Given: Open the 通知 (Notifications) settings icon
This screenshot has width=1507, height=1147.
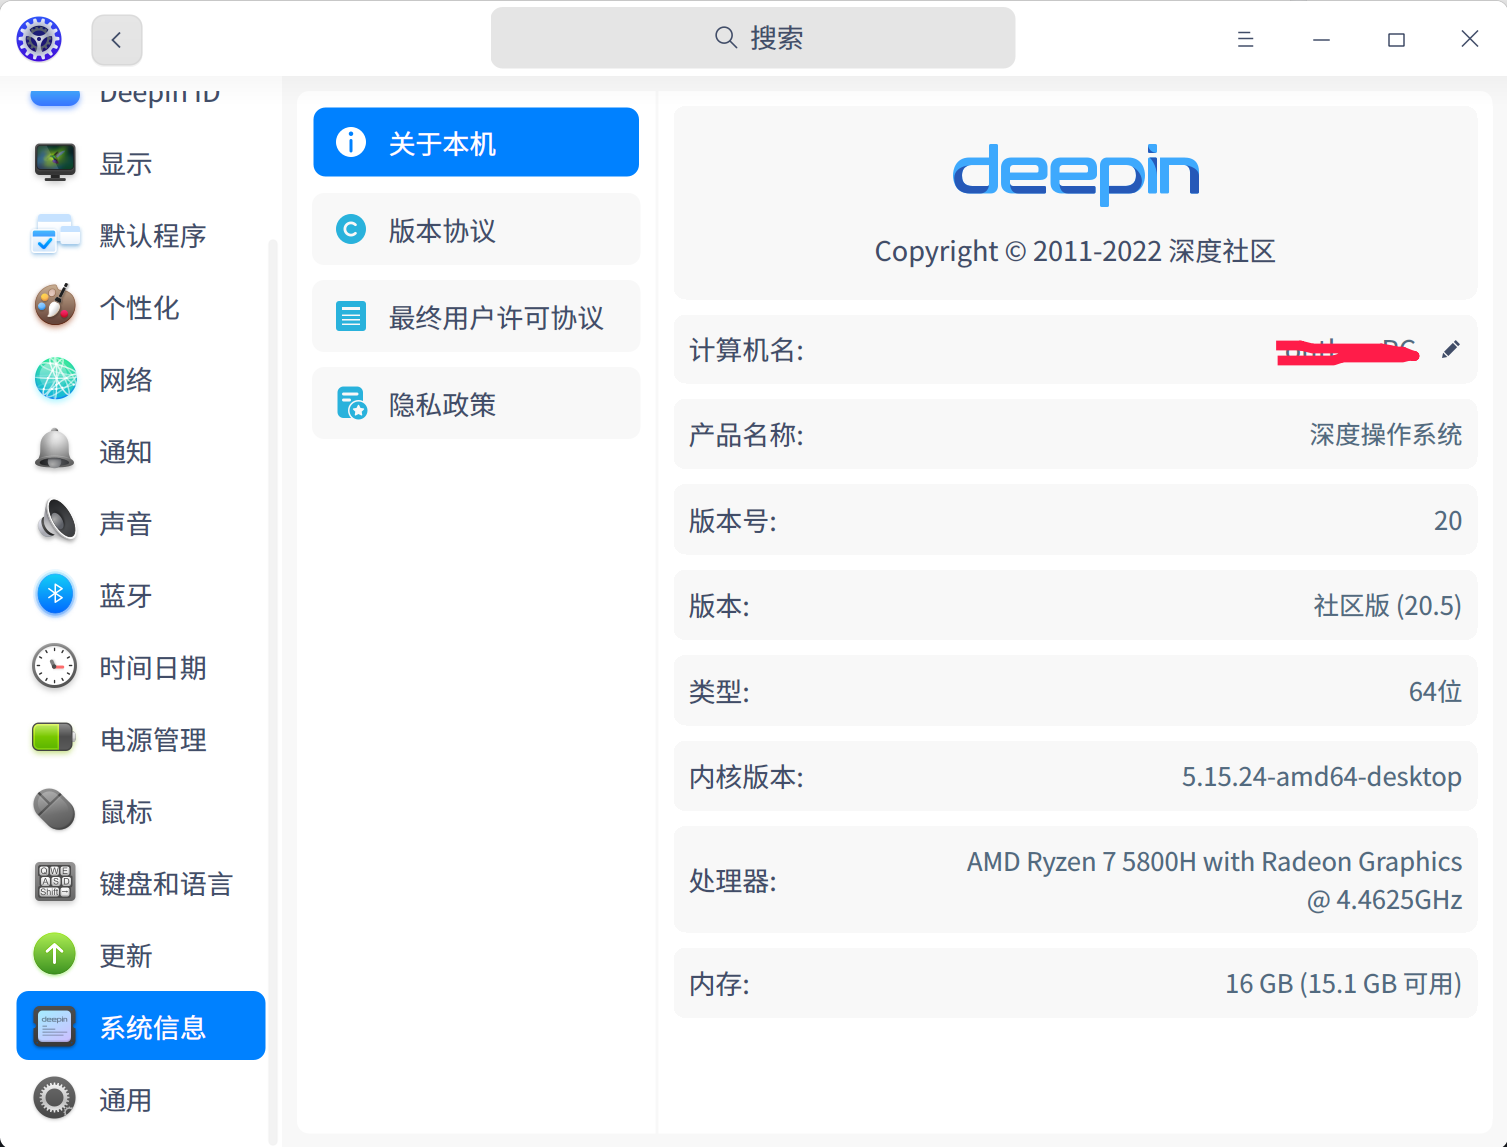Looking at the screenshot, I should (54, 451).
